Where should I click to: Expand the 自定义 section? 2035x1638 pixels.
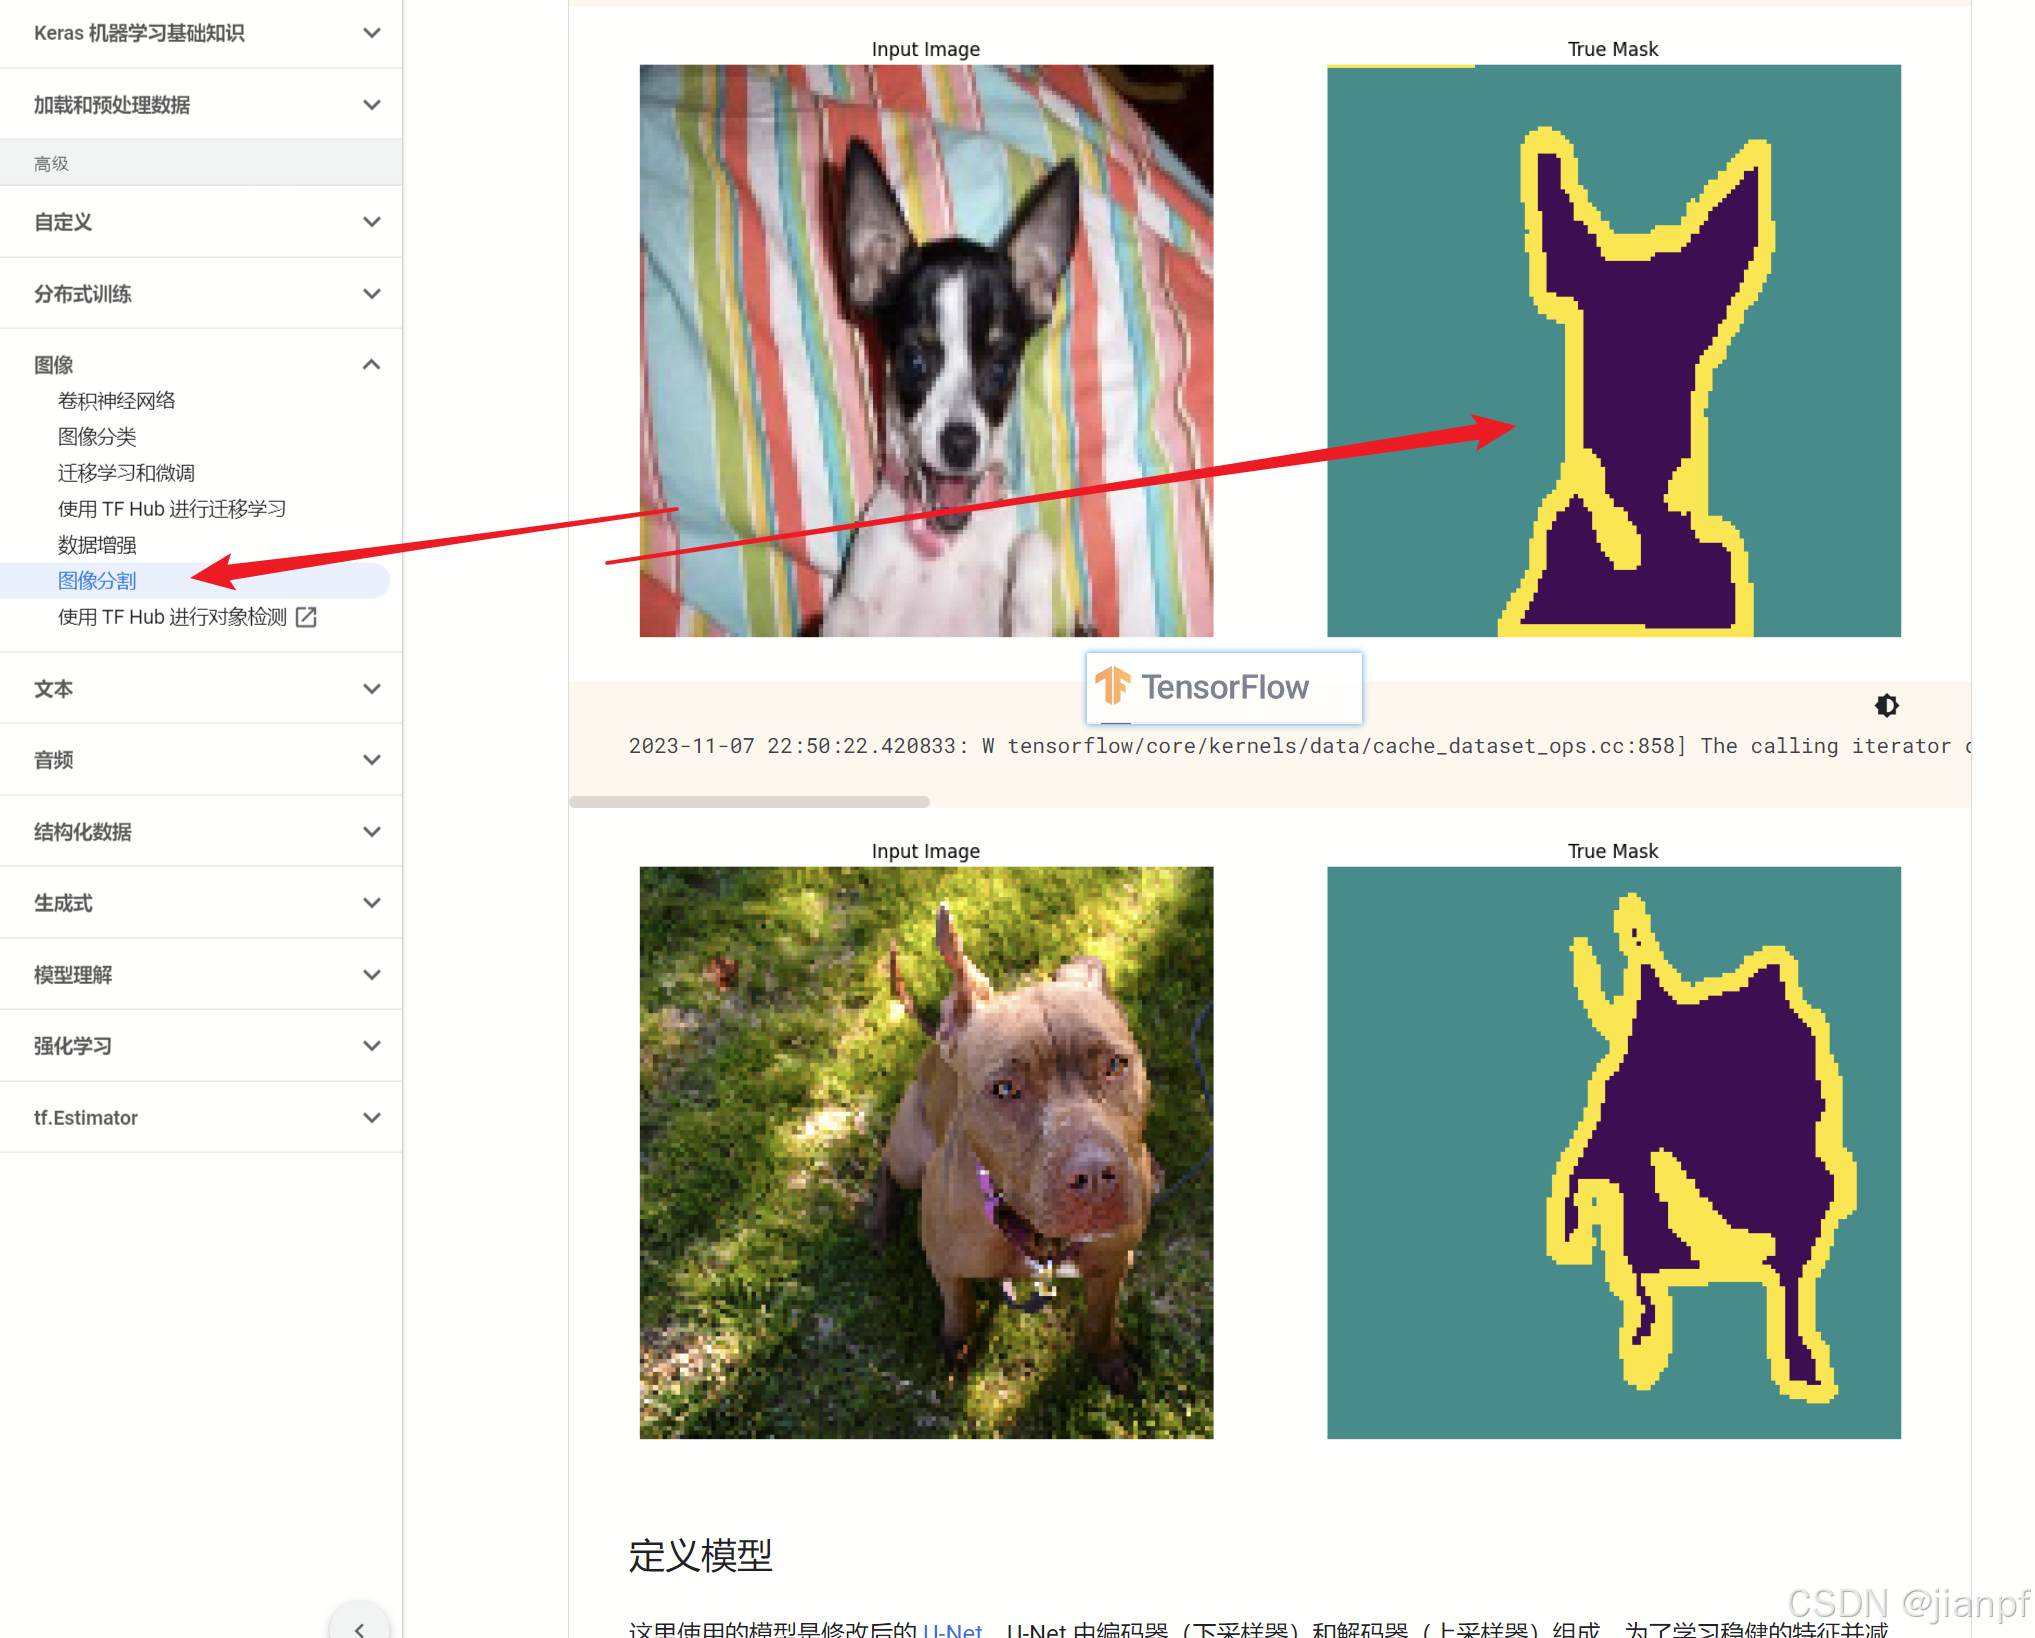(371, 222)
